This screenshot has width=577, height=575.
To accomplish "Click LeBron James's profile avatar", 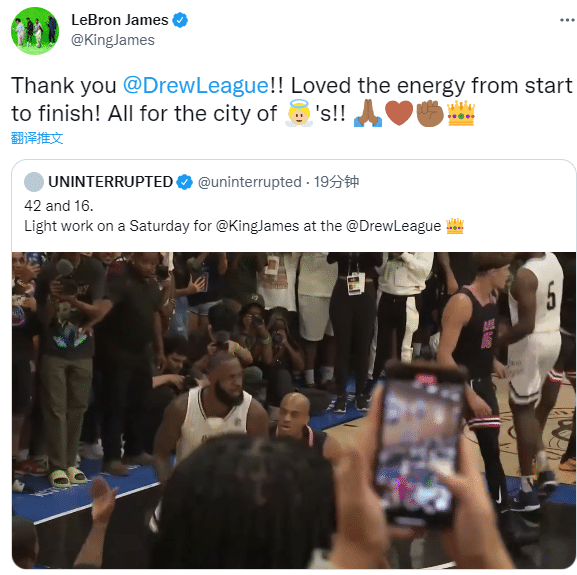I will [35, 31].
